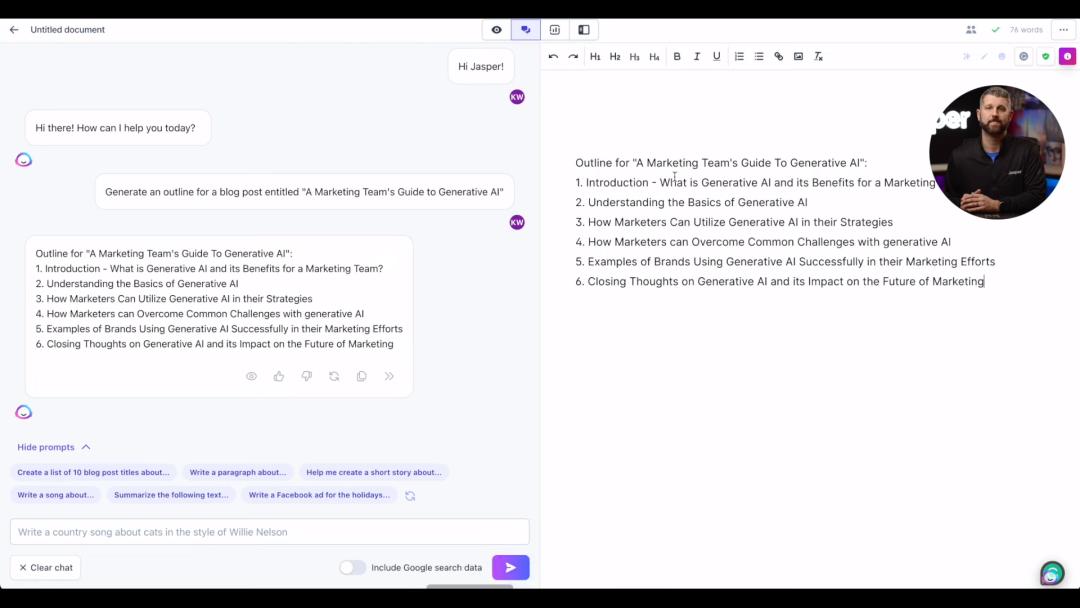Viewport: 1080px width, 608px height.
Task: Regenerate the outline response
Action: [x=334, y=376]
